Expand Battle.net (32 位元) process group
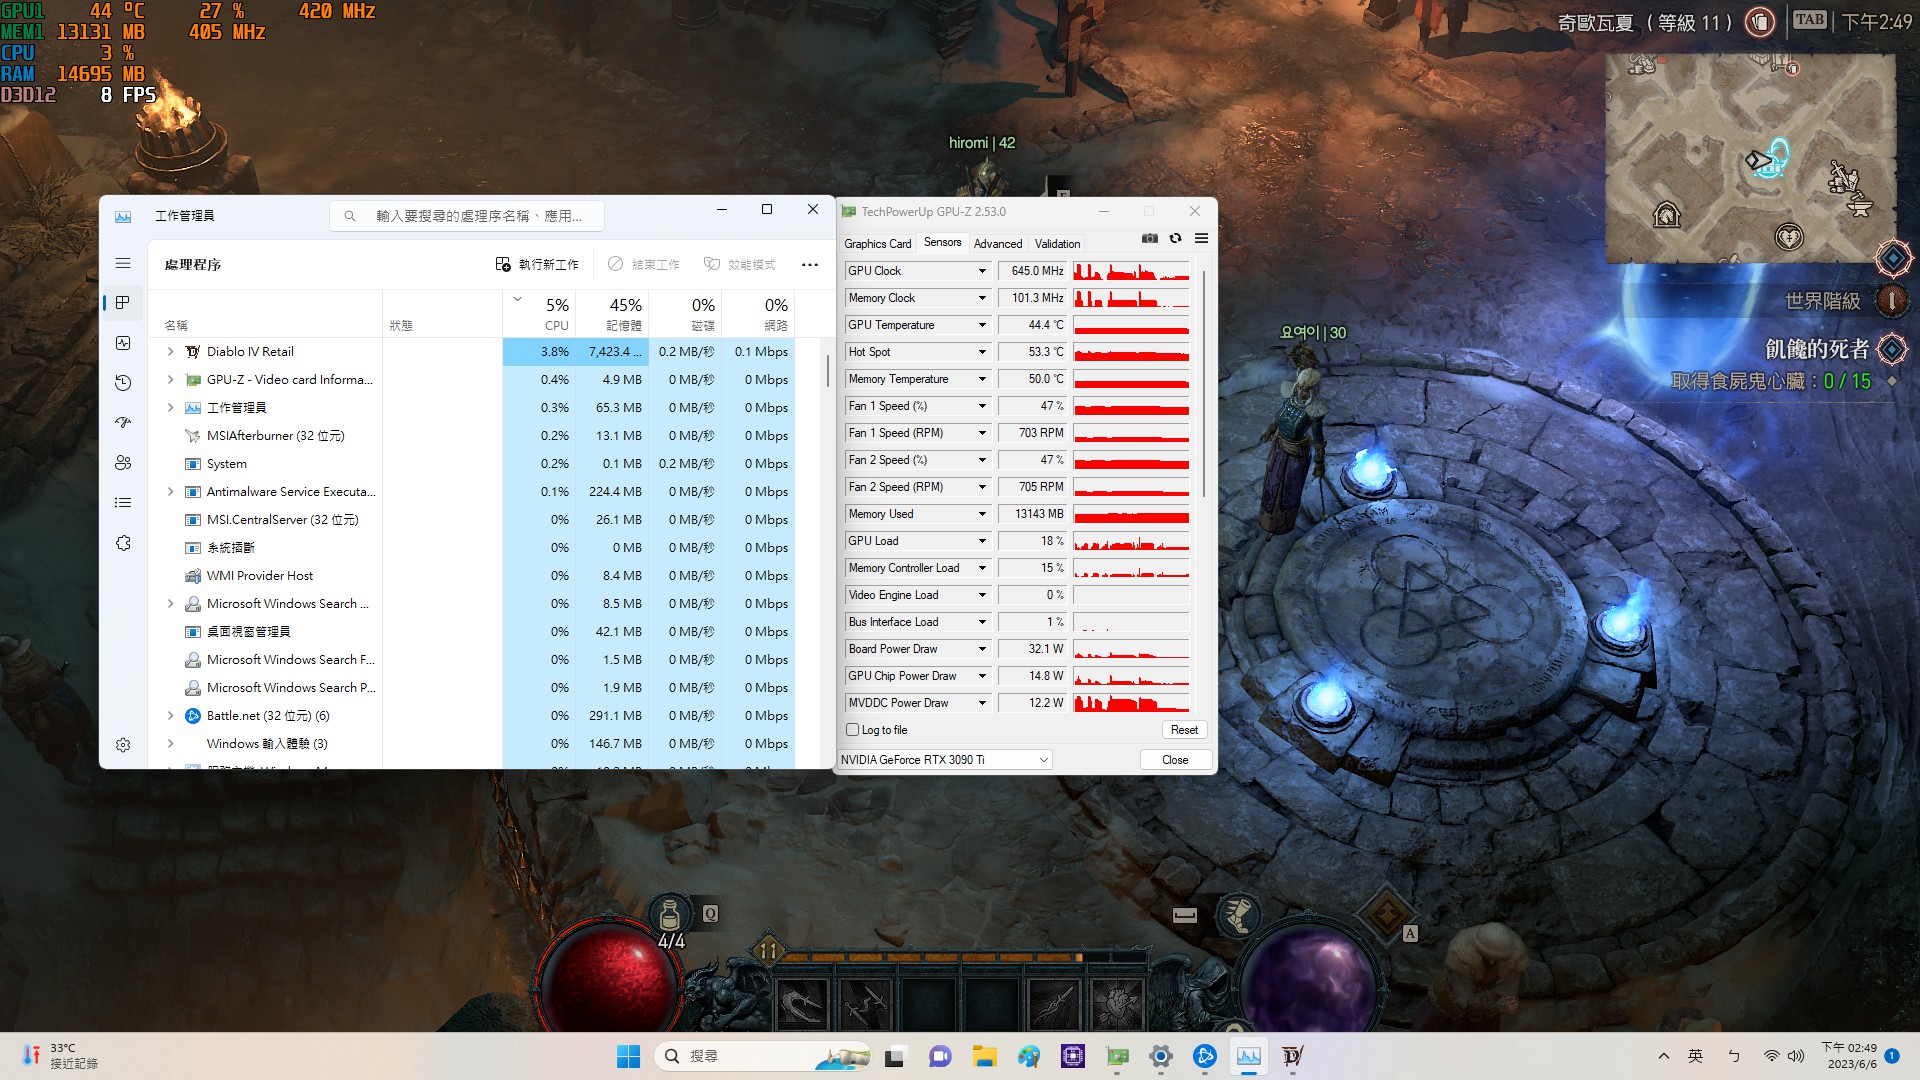1920x1080 pixels. click(170, 716)
